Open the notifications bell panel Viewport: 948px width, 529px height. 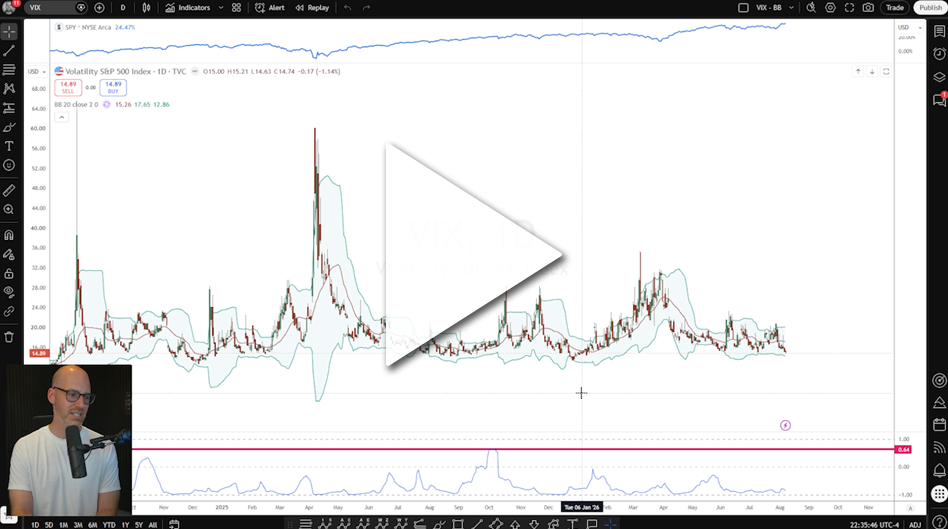939,470
